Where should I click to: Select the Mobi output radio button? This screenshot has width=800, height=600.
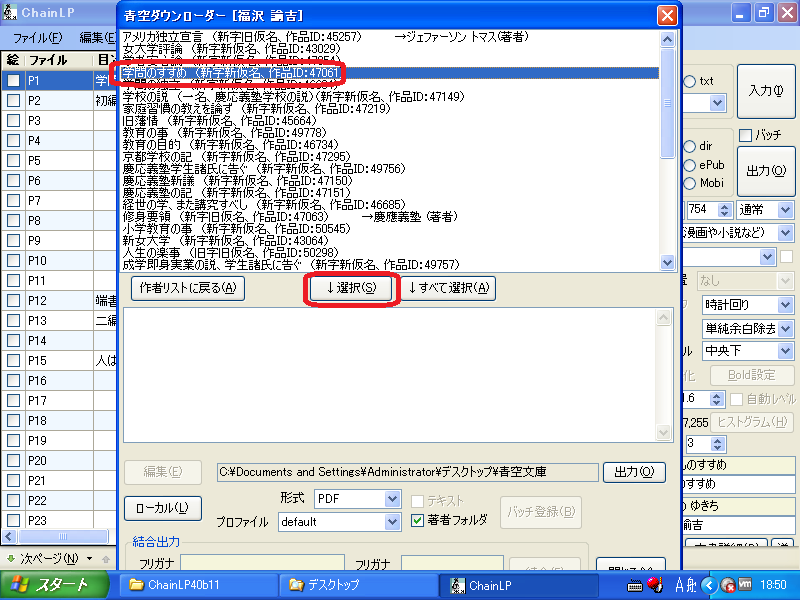pyautogui.click(x=690, y=183)
